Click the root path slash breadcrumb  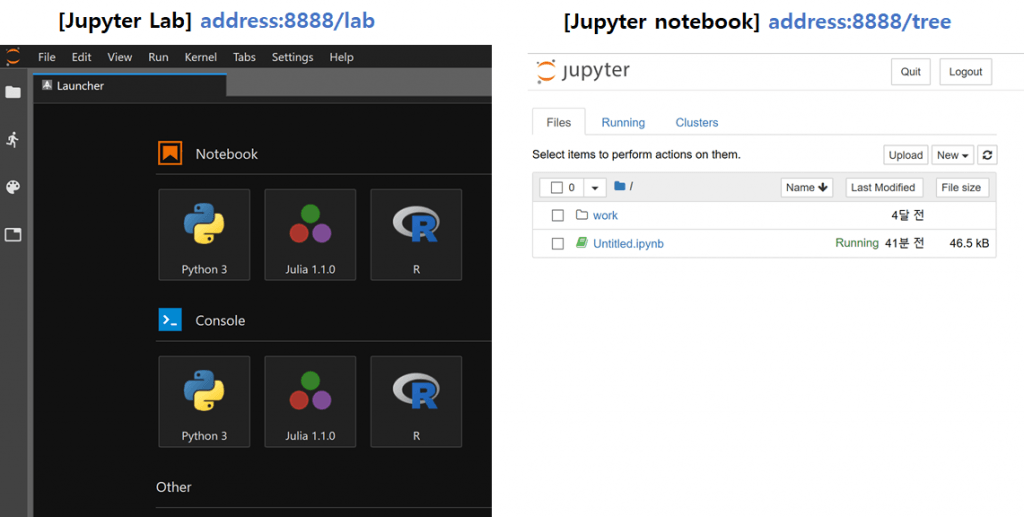pos(631,187)
